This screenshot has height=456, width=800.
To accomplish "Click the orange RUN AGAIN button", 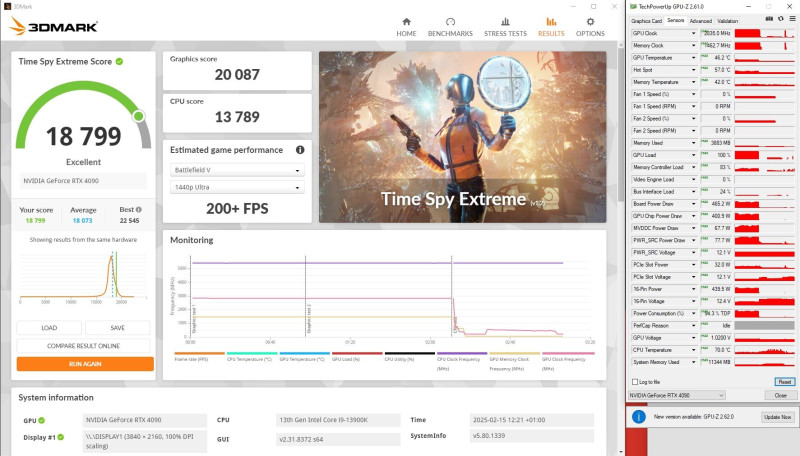I will coord(85,364).
